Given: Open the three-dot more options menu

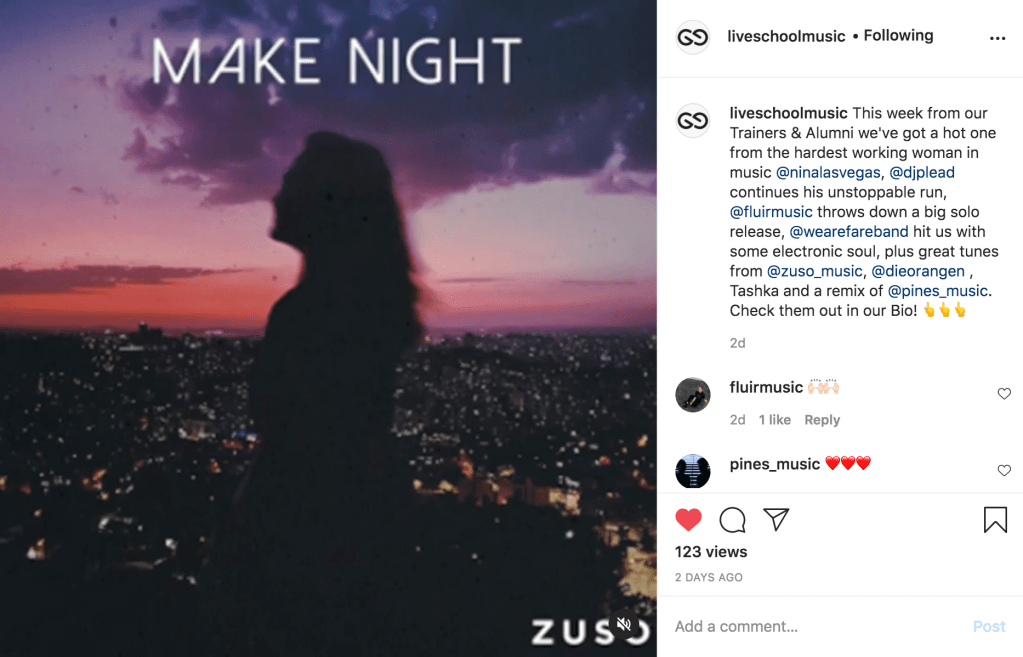Looking at the screenshot, I should pyautogui.click(x=997, y=38).
